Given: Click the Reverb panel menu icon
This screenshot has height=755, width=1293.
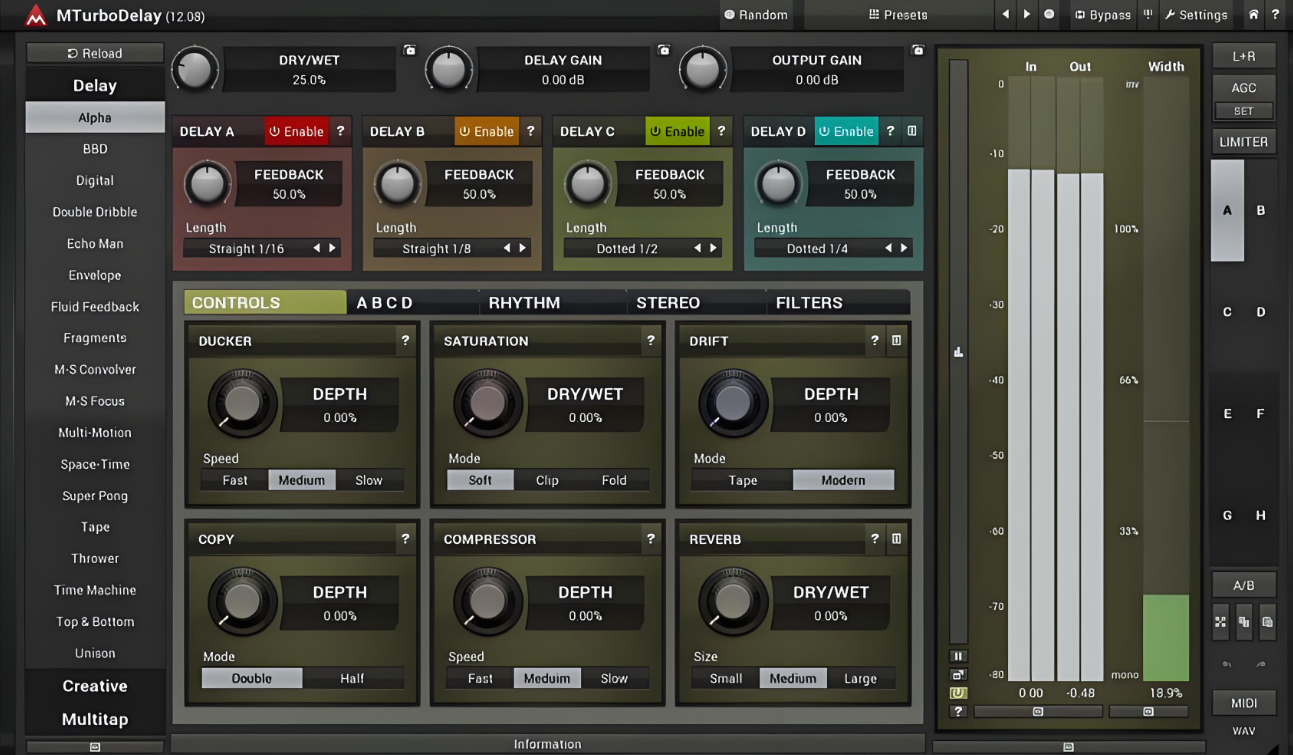Looking at the screenshot, I should point(896,539).
